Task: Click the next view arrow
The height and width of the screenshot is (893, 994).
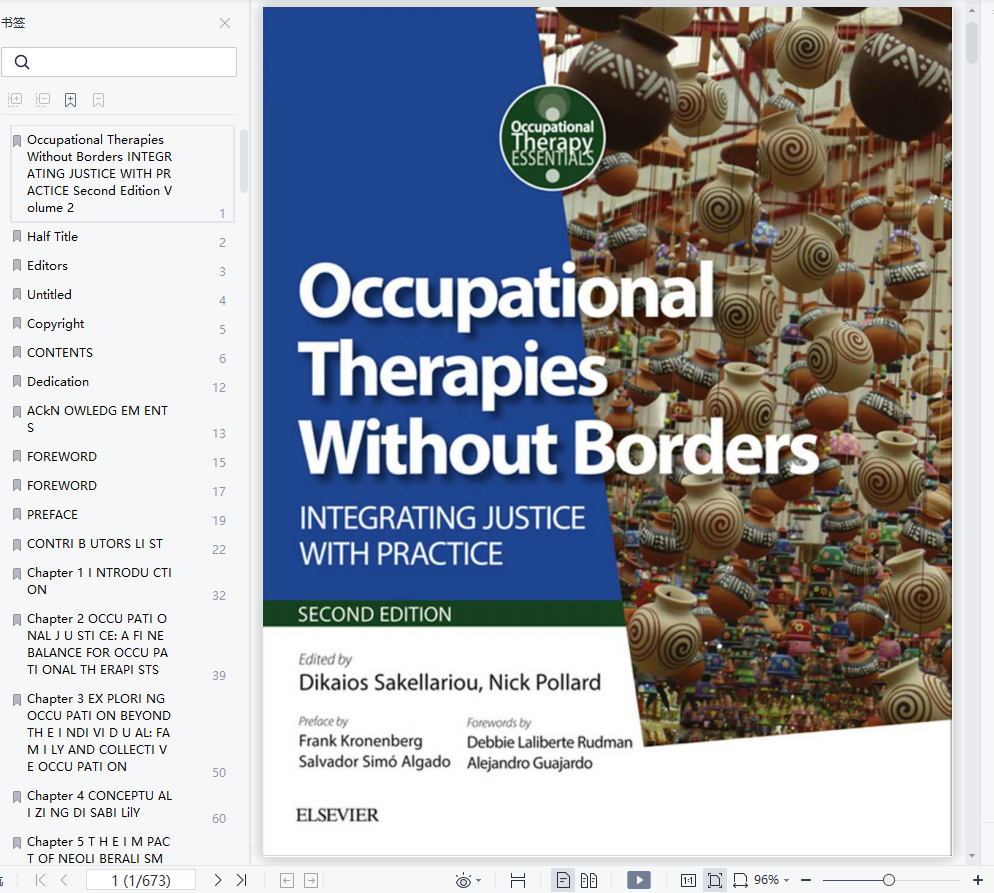Action: coord(311,880)
